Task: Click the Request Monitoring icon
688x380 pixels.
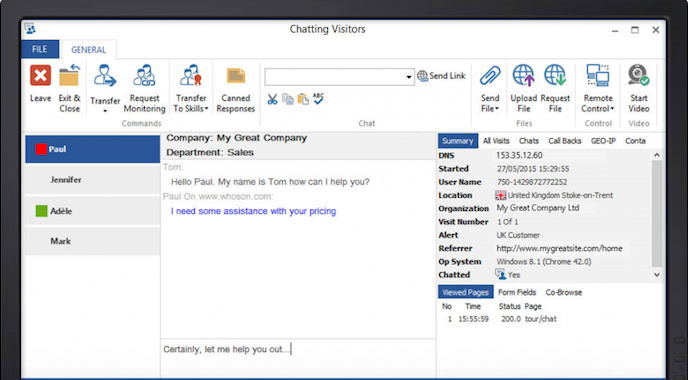Action: (144, 75)
